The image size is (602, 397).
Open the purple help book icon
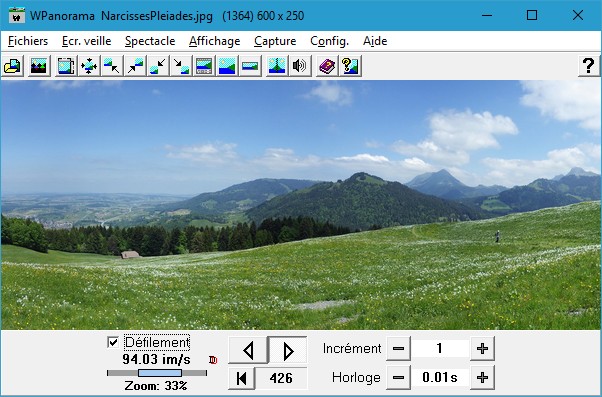[x=327, y=66]
